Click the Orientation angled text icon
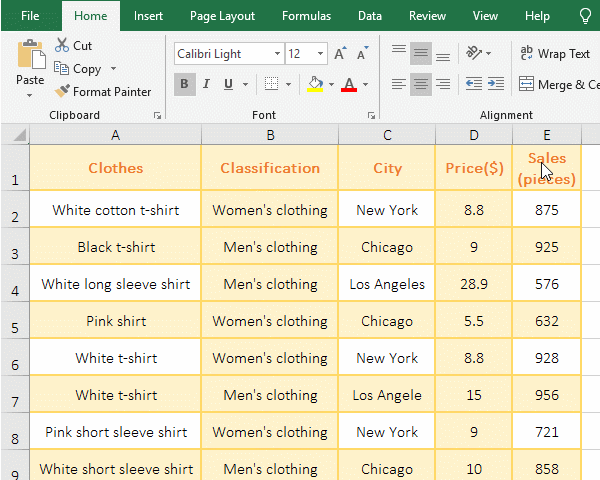 (x=473, y=53)
